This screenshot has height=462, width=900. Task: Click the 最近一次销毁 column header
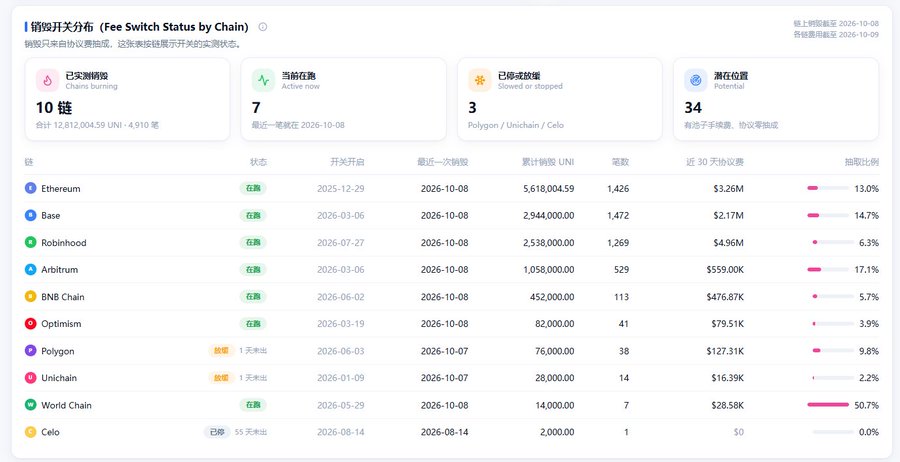(443, 162)
